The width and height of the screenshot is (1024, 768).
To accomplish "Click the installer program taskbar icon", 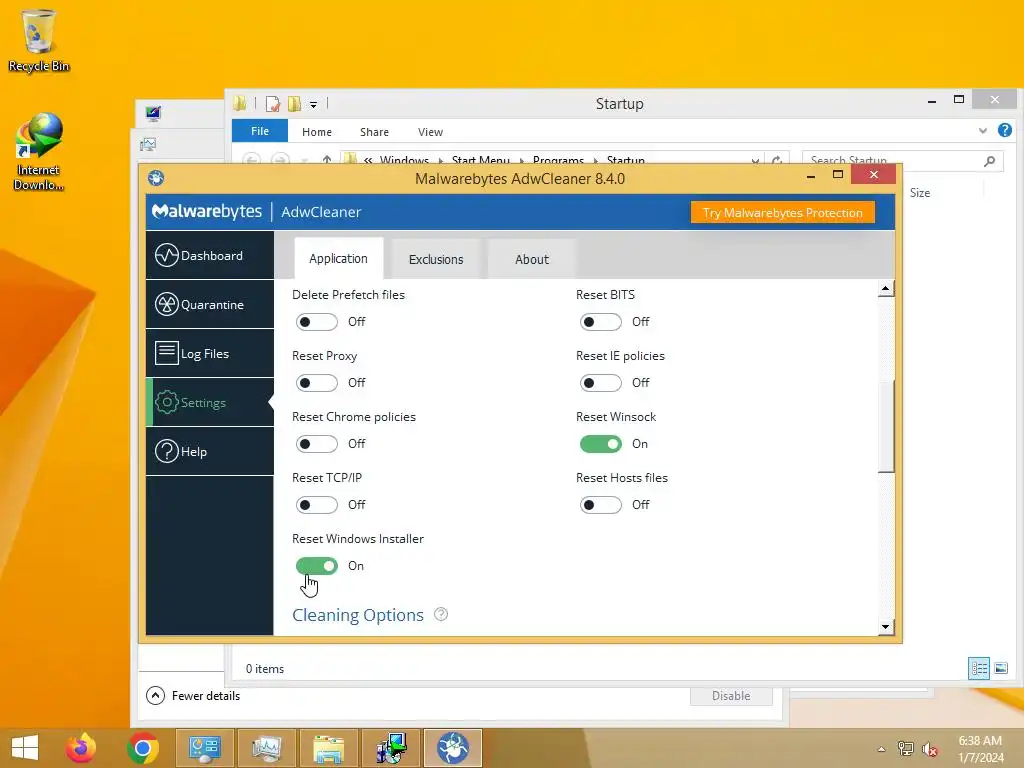I will pyautogui.click(x=391, y=748).
